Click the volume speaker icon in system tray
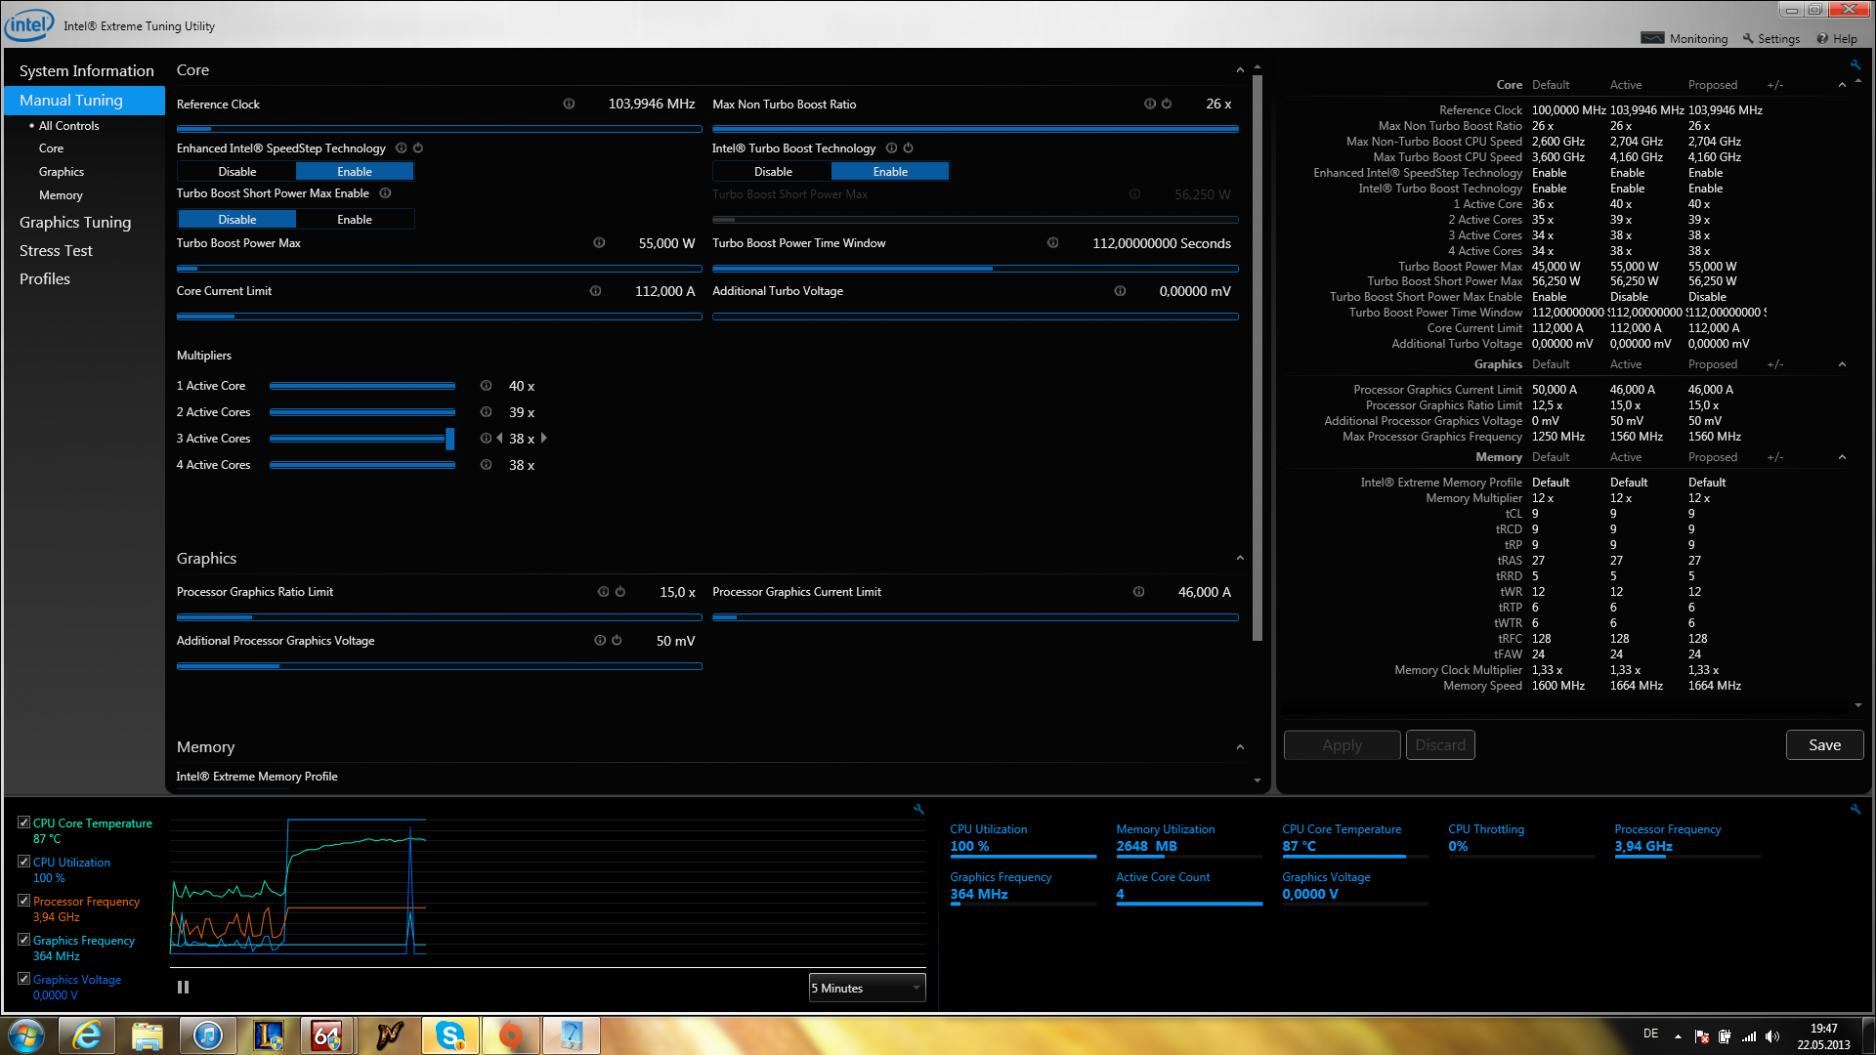 (x=1773, y=1037)
